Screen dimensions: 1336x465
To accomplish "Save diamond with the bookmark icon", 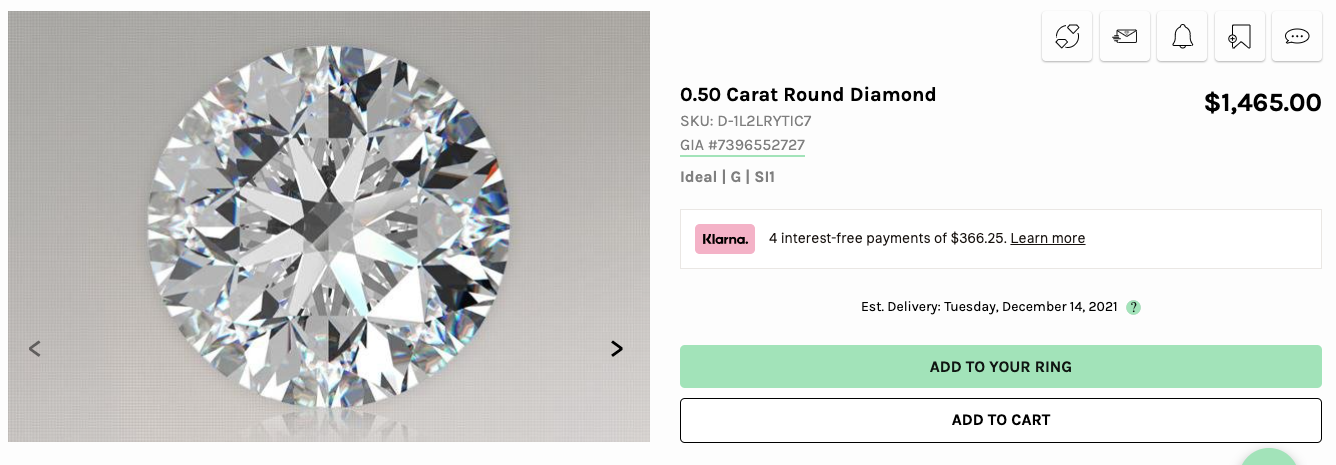I will coord(1240,37).
